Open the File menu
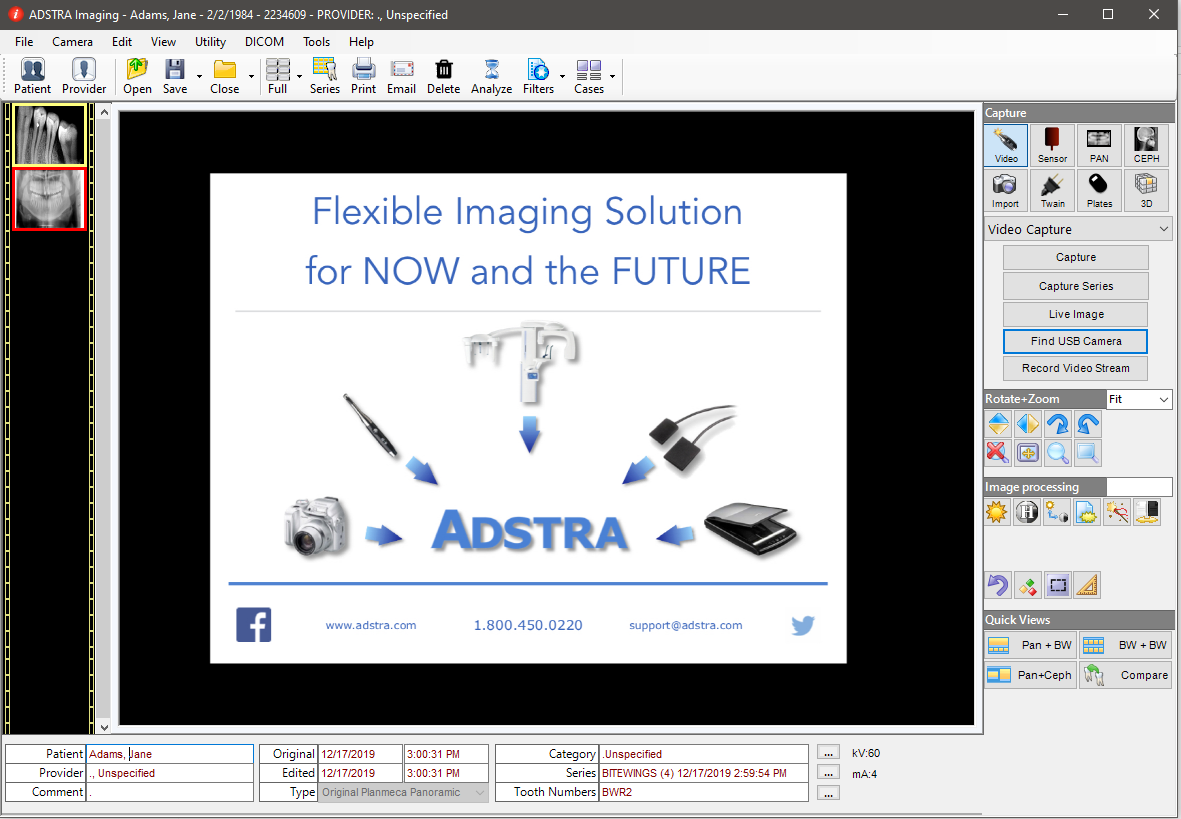 point(24,42)
